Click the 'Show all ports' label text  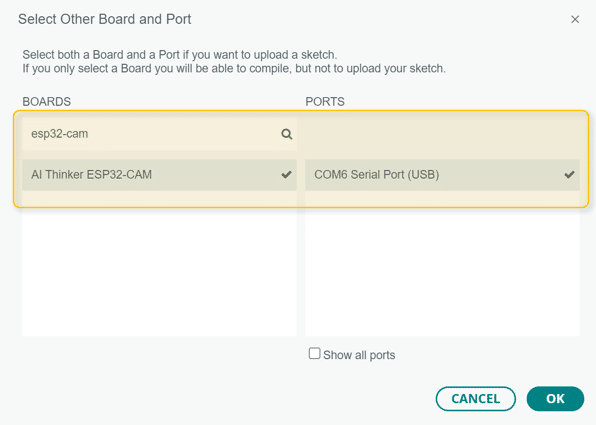click(359, 355)
